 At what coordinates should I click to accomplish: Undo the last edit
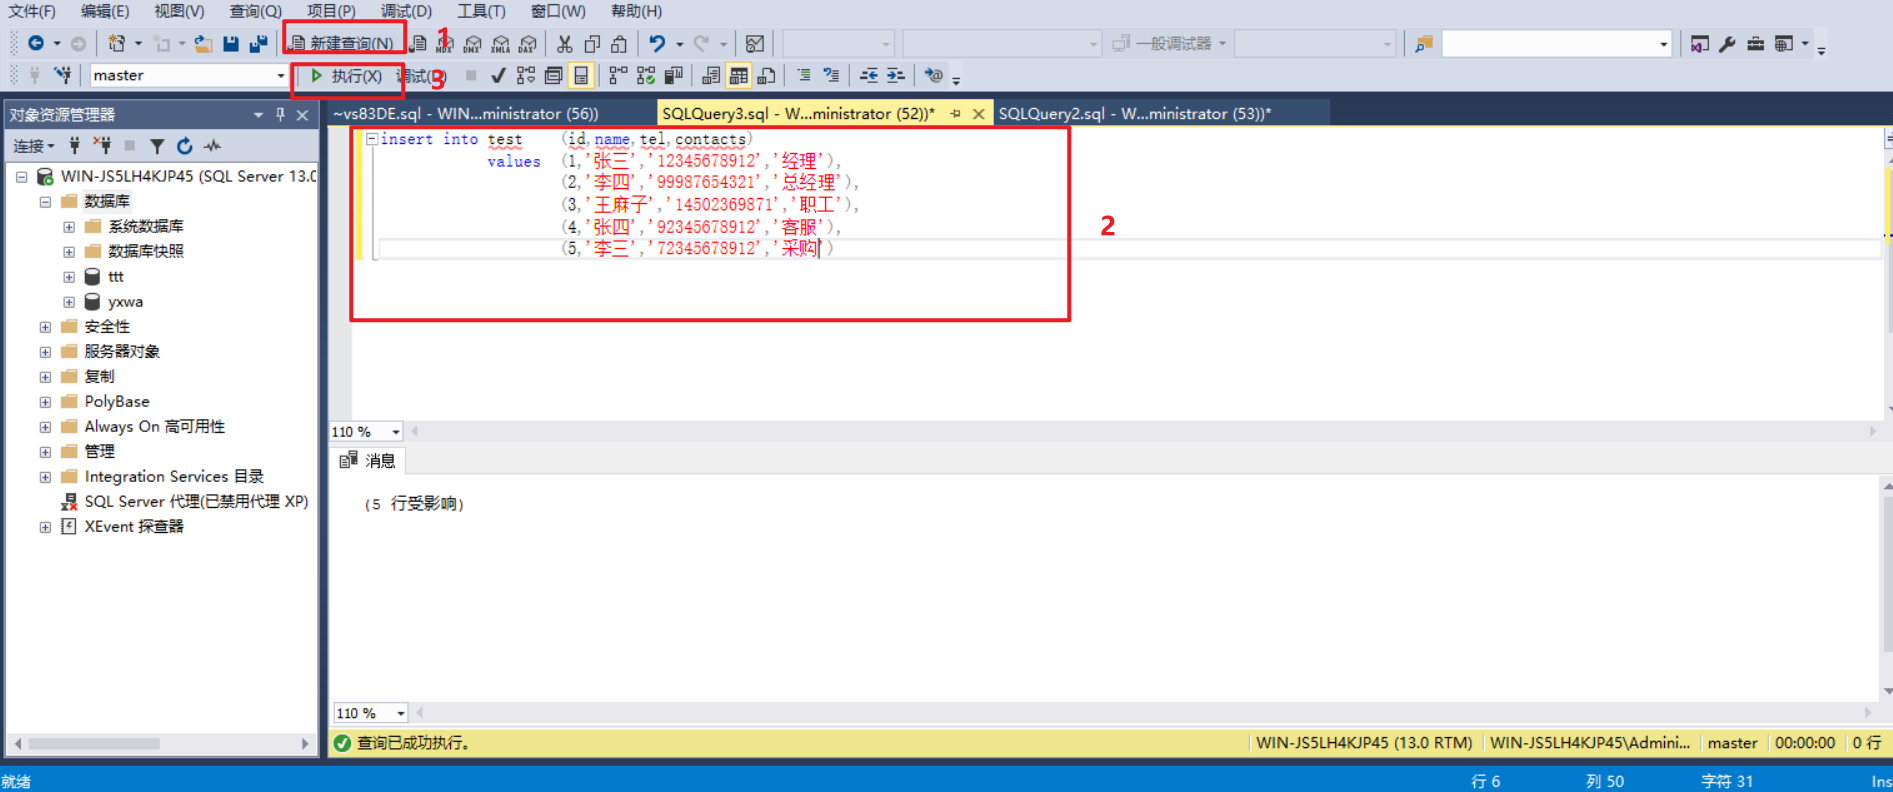point(657,44)
